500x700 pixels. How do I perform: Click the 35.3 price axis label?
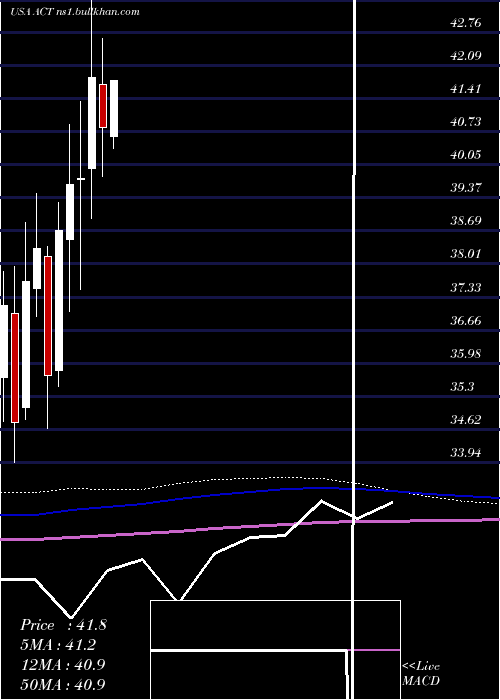(x=462, y=387)
